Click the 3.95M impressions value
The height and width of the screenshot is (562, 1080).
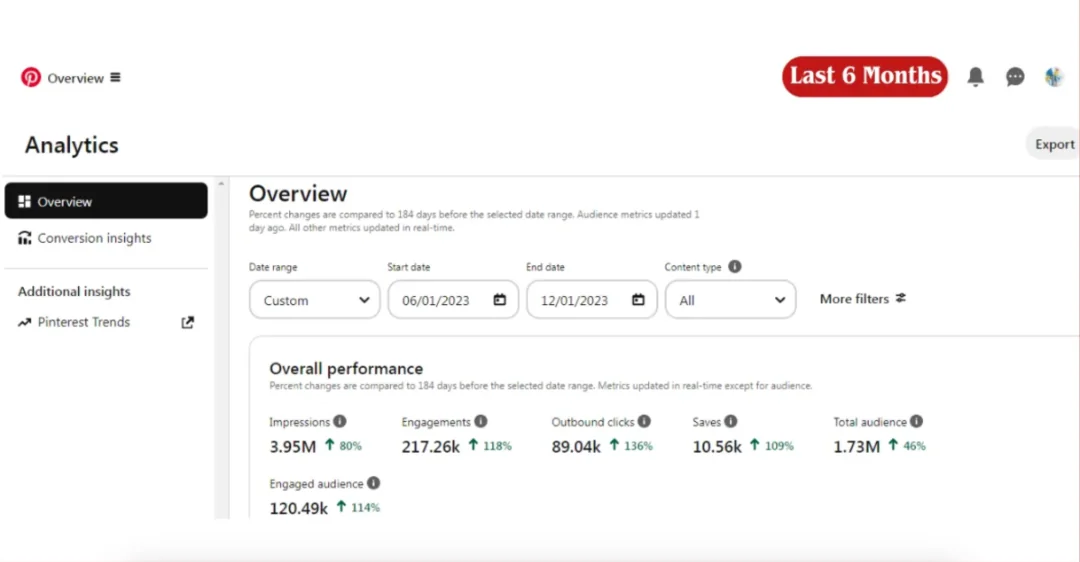293,446
